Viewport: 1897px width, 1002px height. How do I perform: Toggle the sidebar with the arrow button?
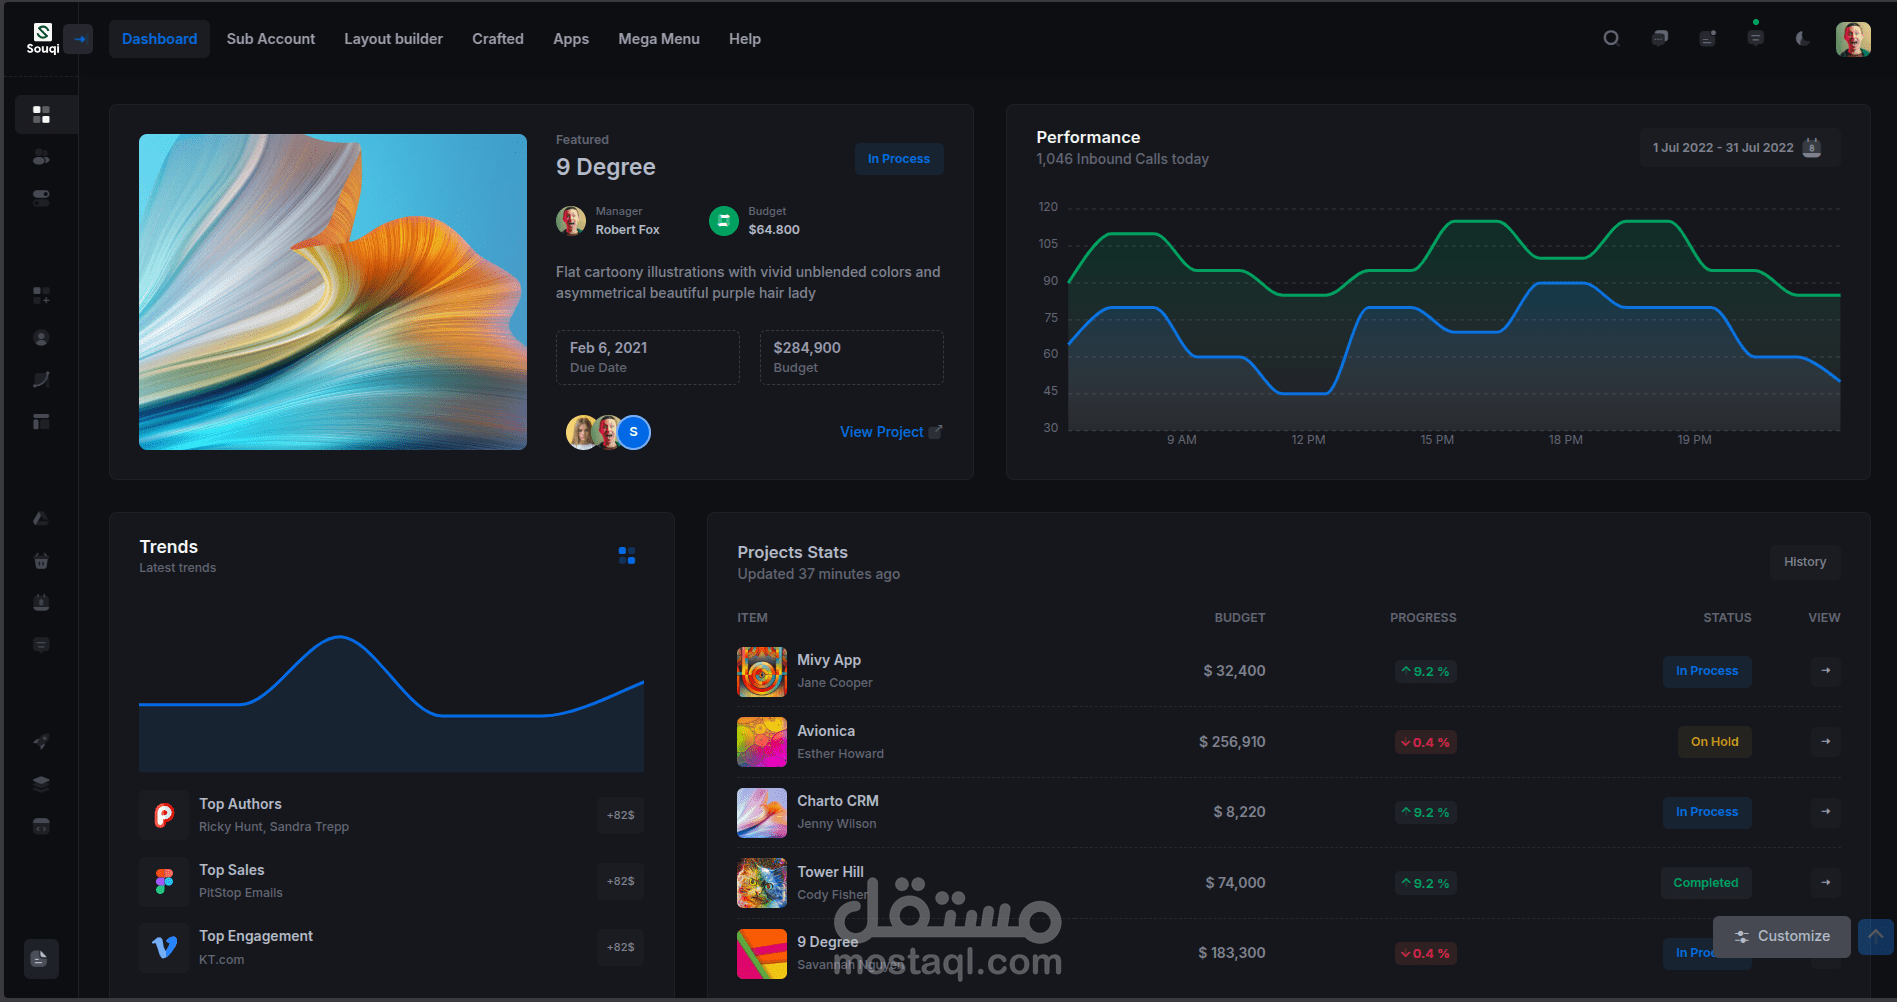point(79,39)
